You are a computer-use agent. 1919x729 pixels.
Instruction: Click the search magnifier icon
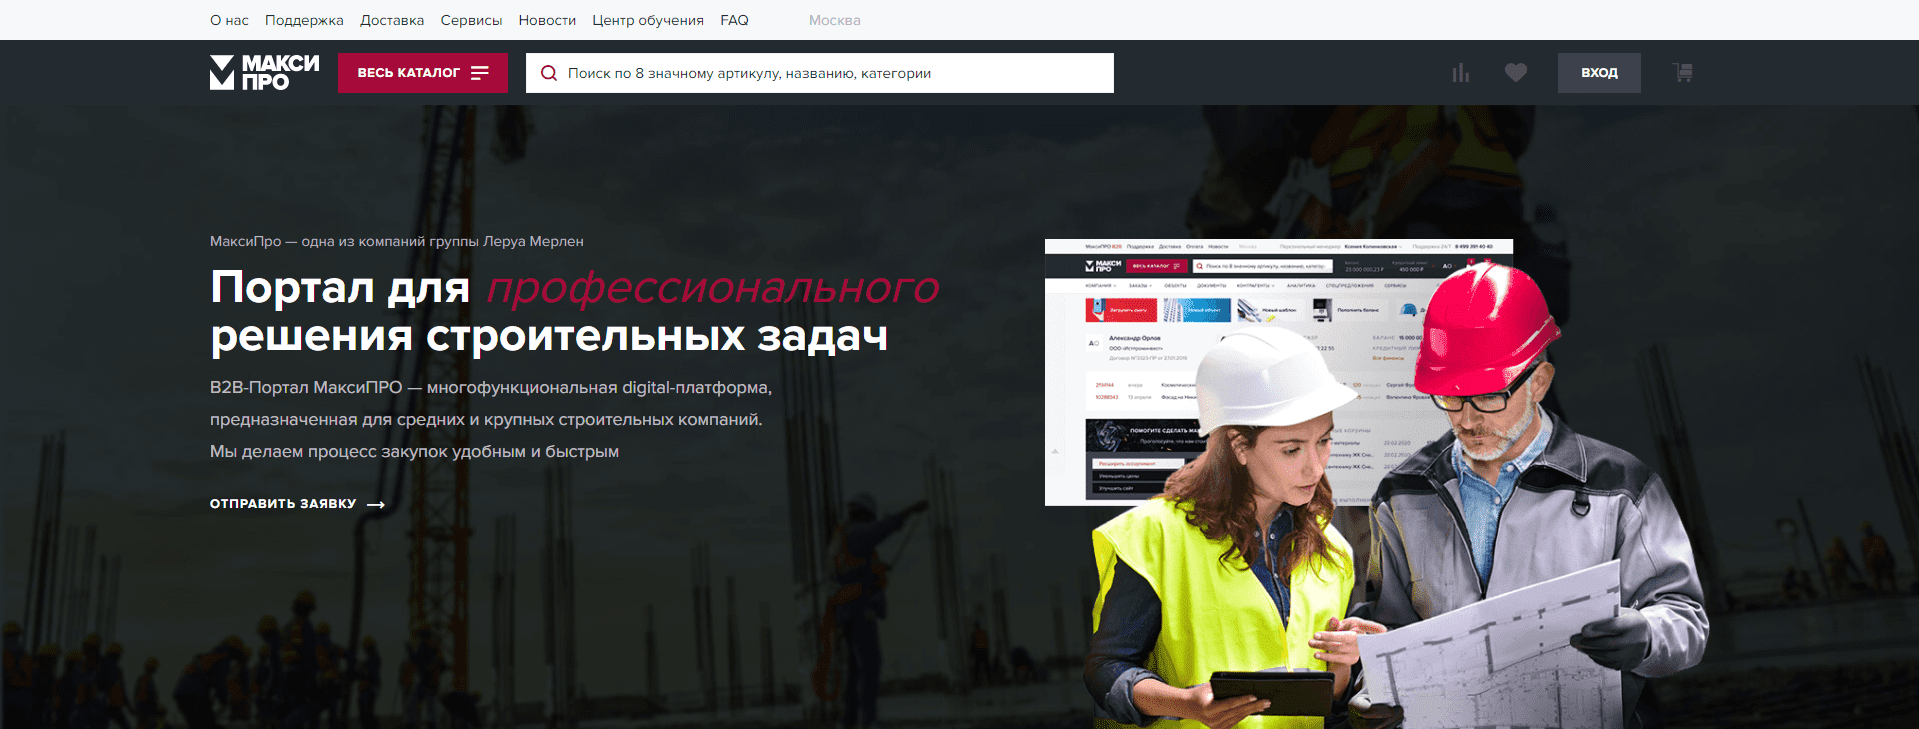click(x=549, y=73)
